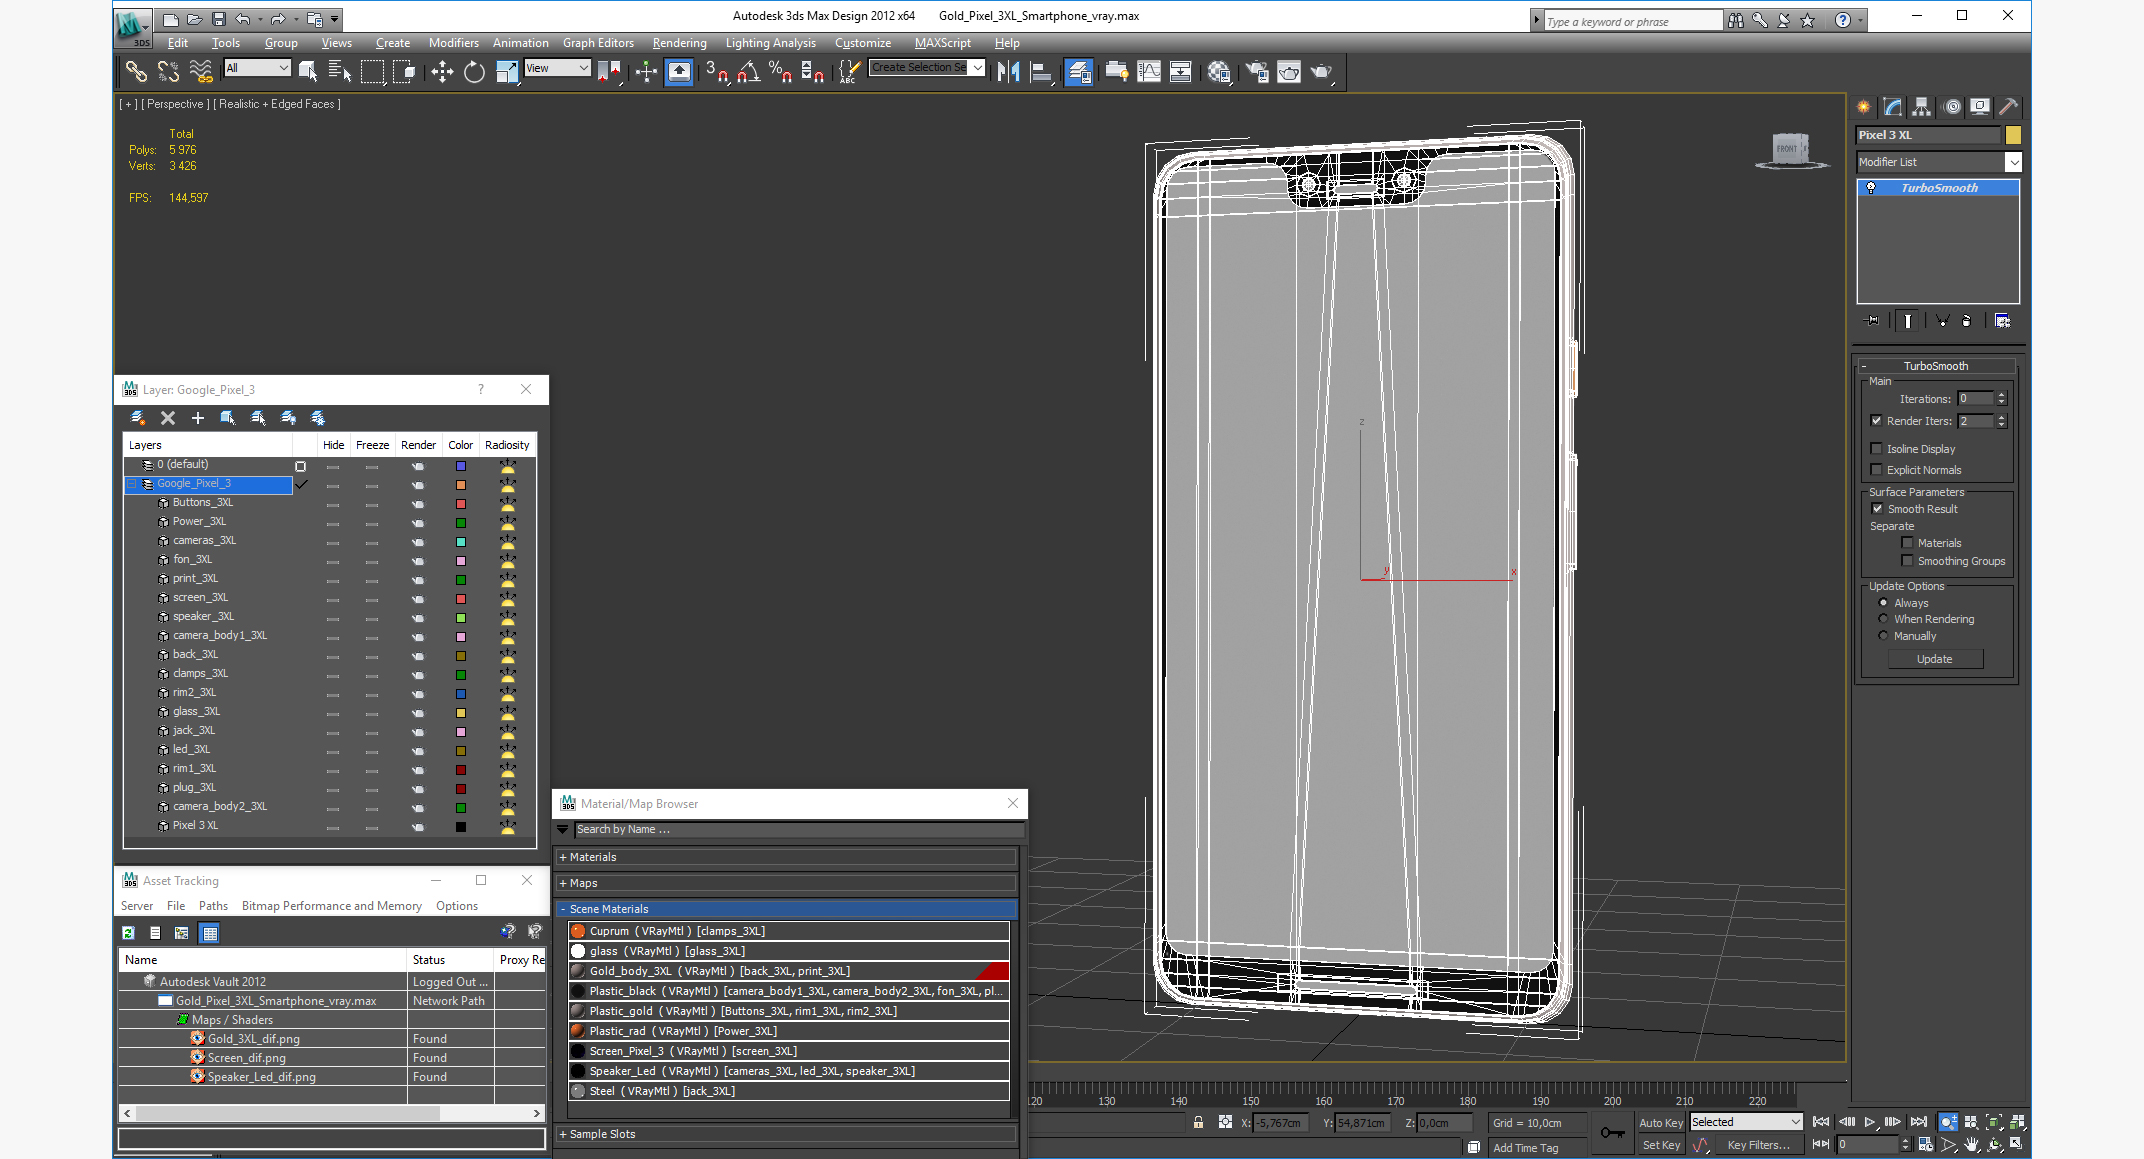Click the Play Animation button

[x=1869, y=1122]
